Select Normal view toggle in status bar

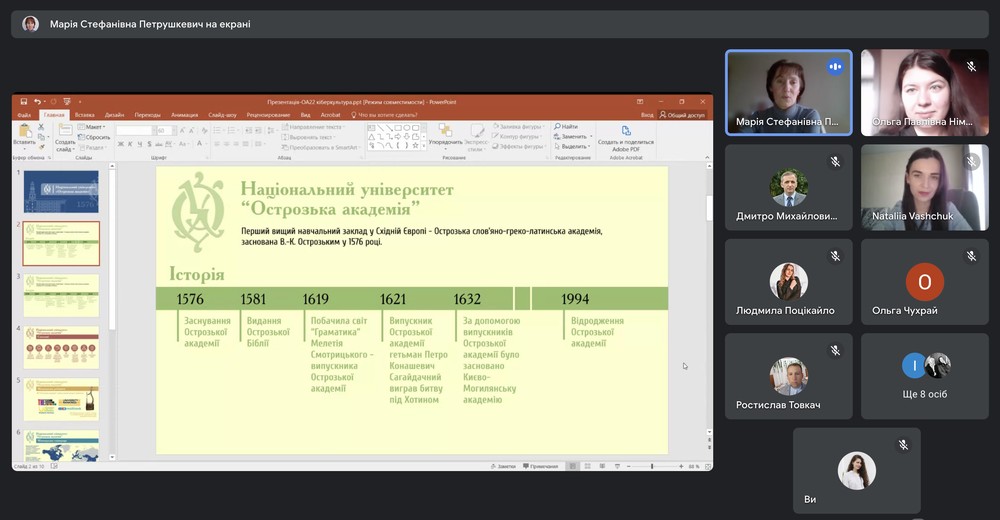[x=572, y=466]
